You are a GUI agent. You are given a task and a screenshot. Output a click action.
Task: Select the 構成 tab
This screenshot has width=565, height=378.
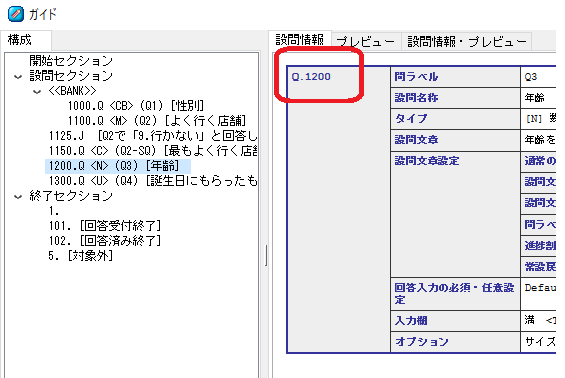[26, 40]
